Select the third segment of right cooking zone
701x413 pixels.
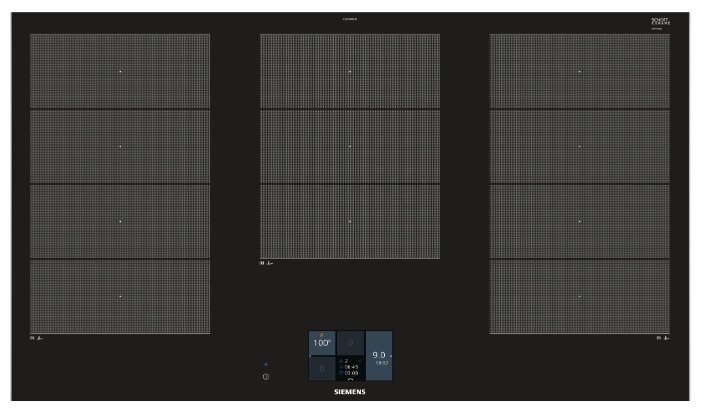coord(579,221)
